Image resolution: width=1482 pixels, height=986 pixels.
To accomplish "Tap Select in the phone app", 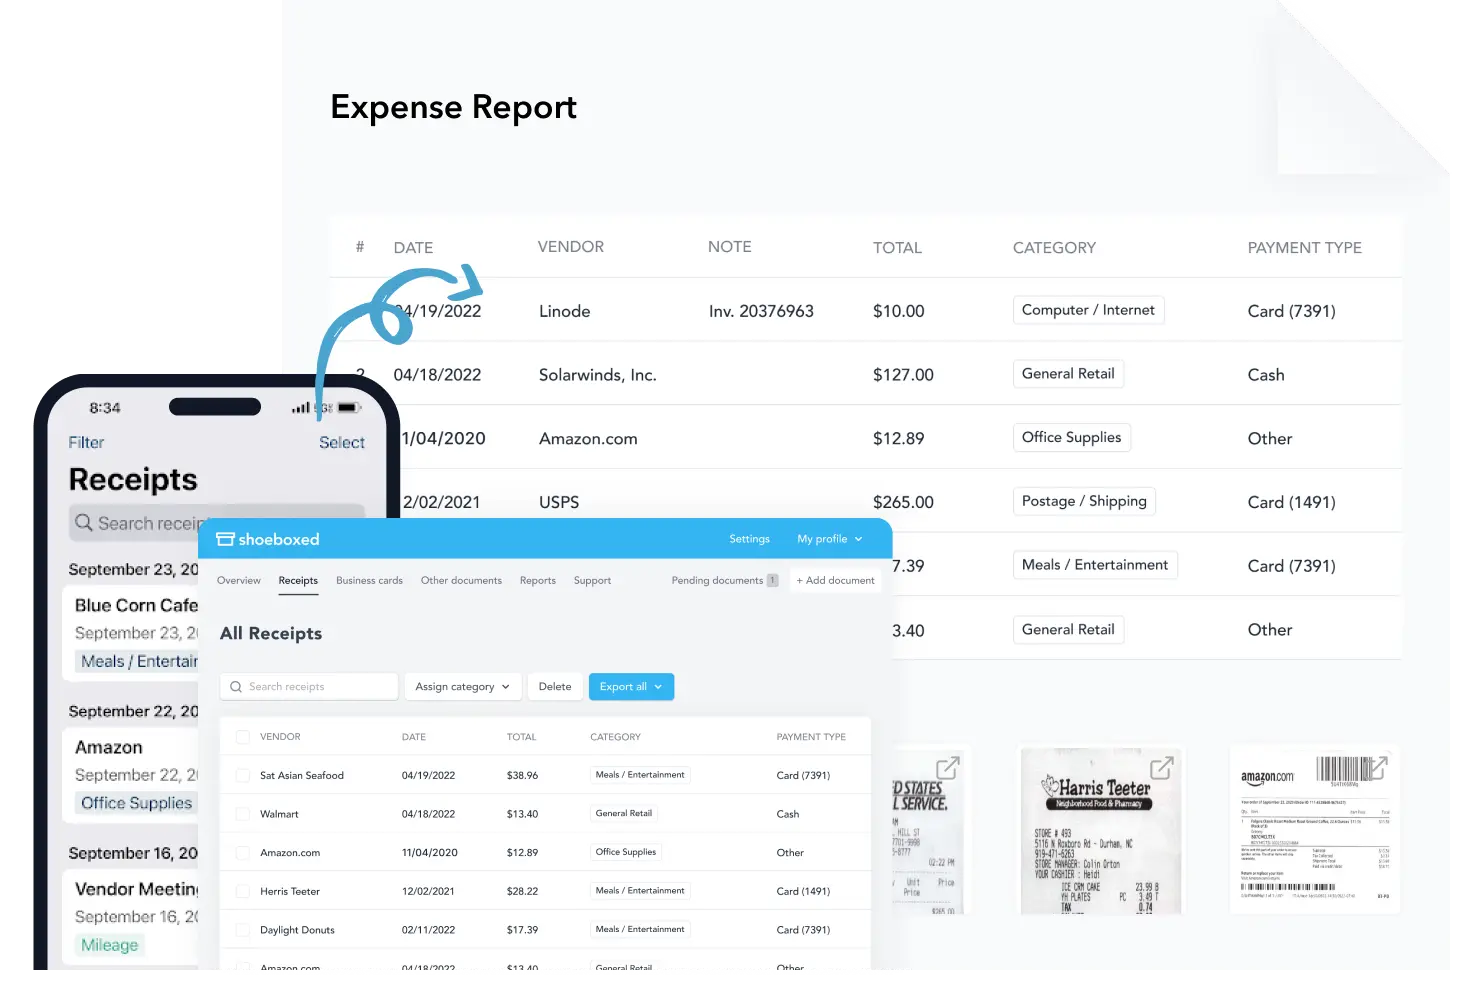I will [x=342, y=442].
